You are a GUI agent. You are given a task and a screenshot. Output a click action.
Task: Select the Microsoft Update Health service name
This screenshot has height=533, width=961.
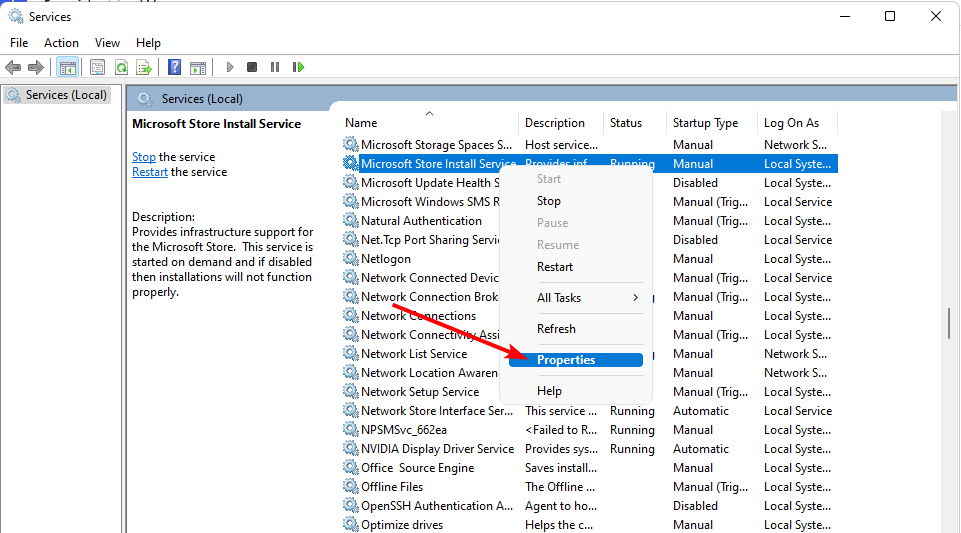coord(430,183)
